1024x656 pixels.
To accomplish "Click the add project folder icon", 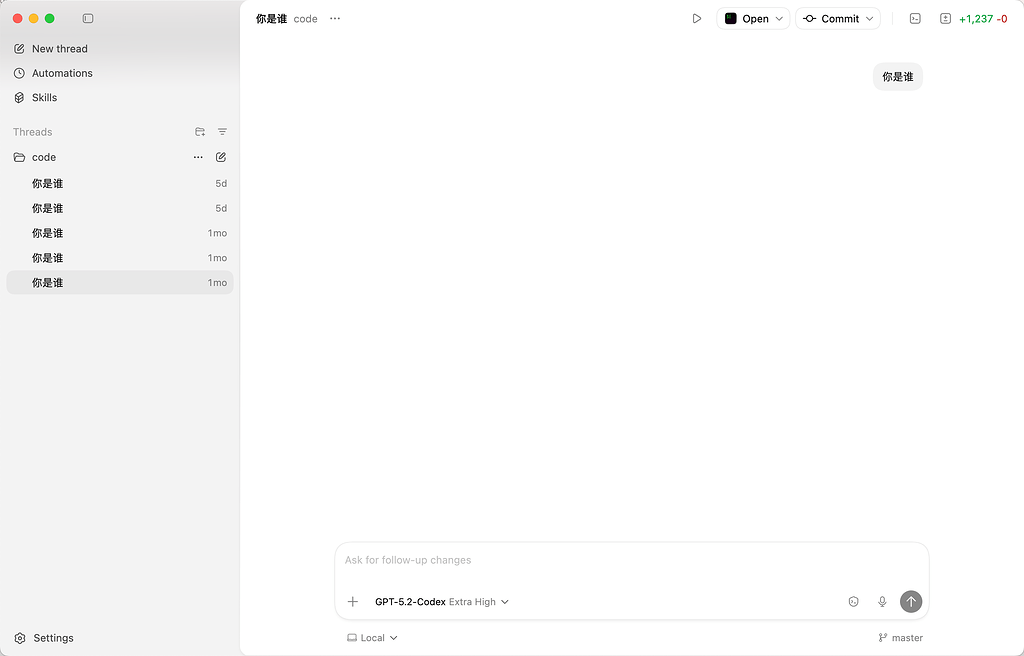I will click(x=200, y=132).
